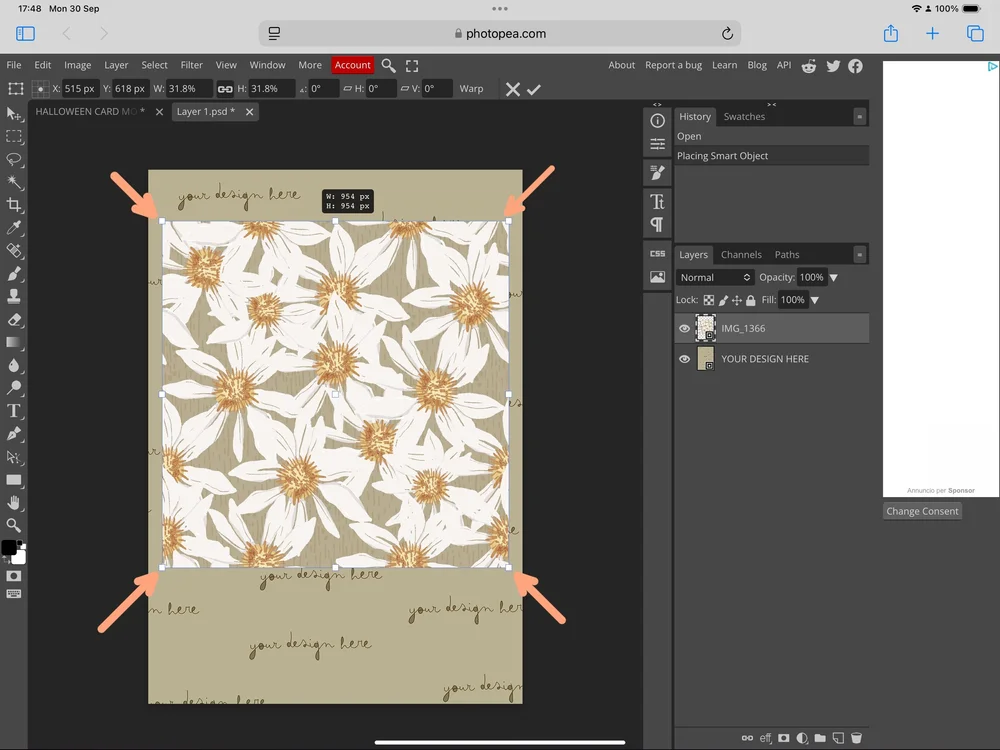The image size is (1000, 750).
Task: Click the red Account button
Action: [x=352, y=65]
